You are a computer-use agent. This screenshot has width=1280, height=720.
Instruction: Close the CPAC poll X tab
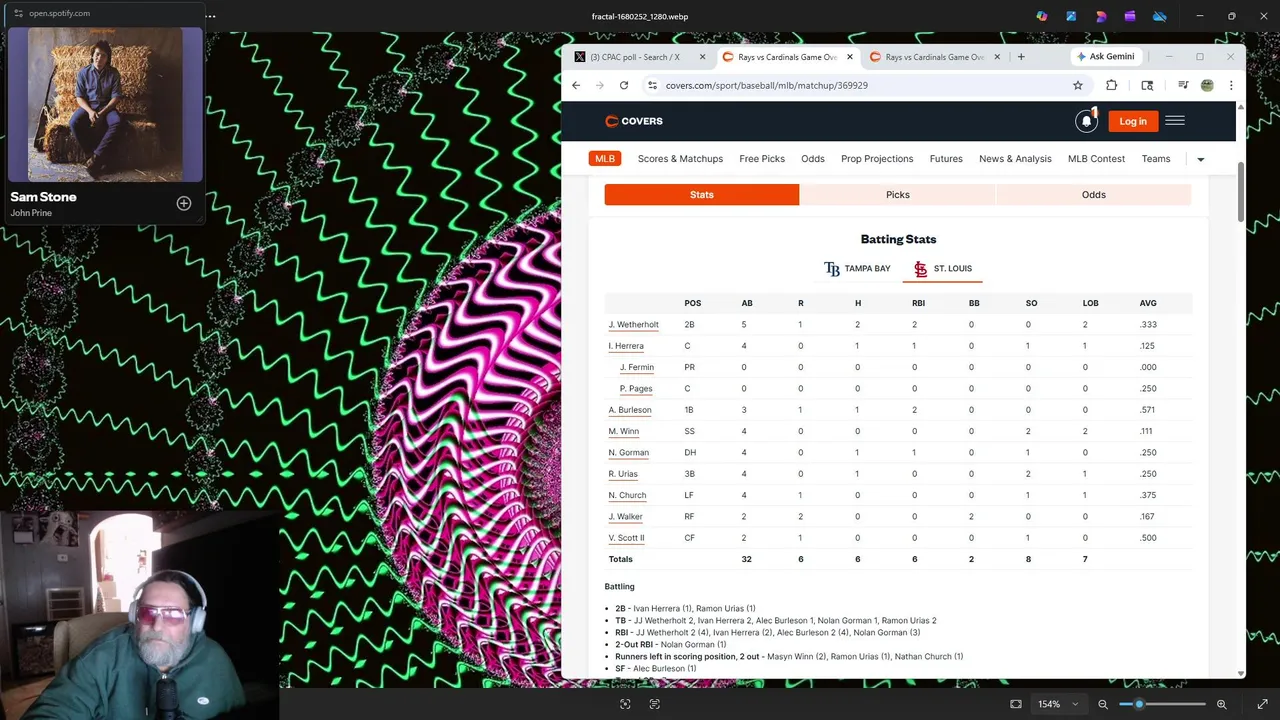coord(703,57)
